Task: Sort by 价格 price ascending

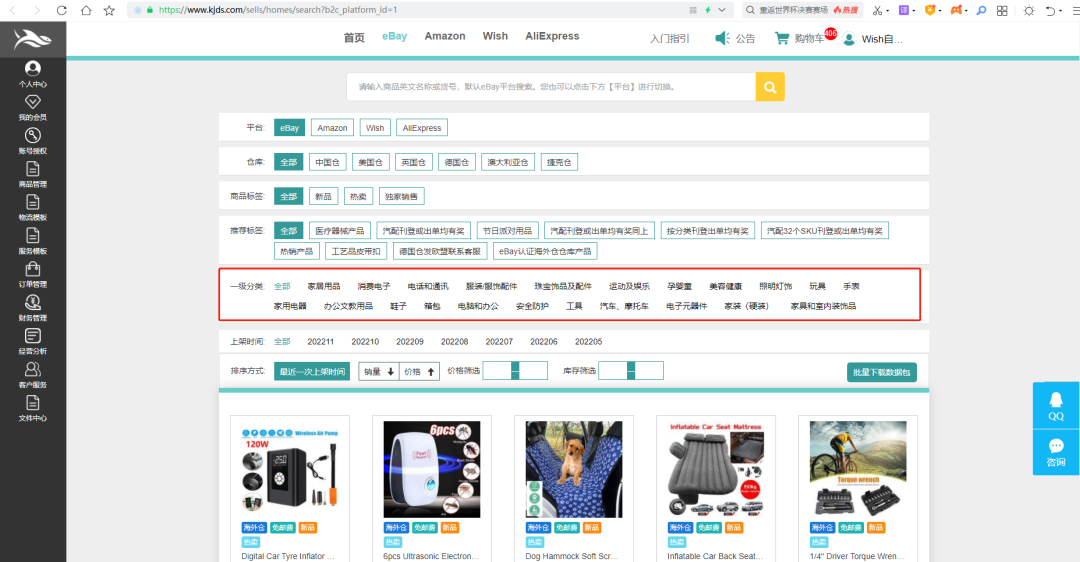Action: (x=419, y=371)
